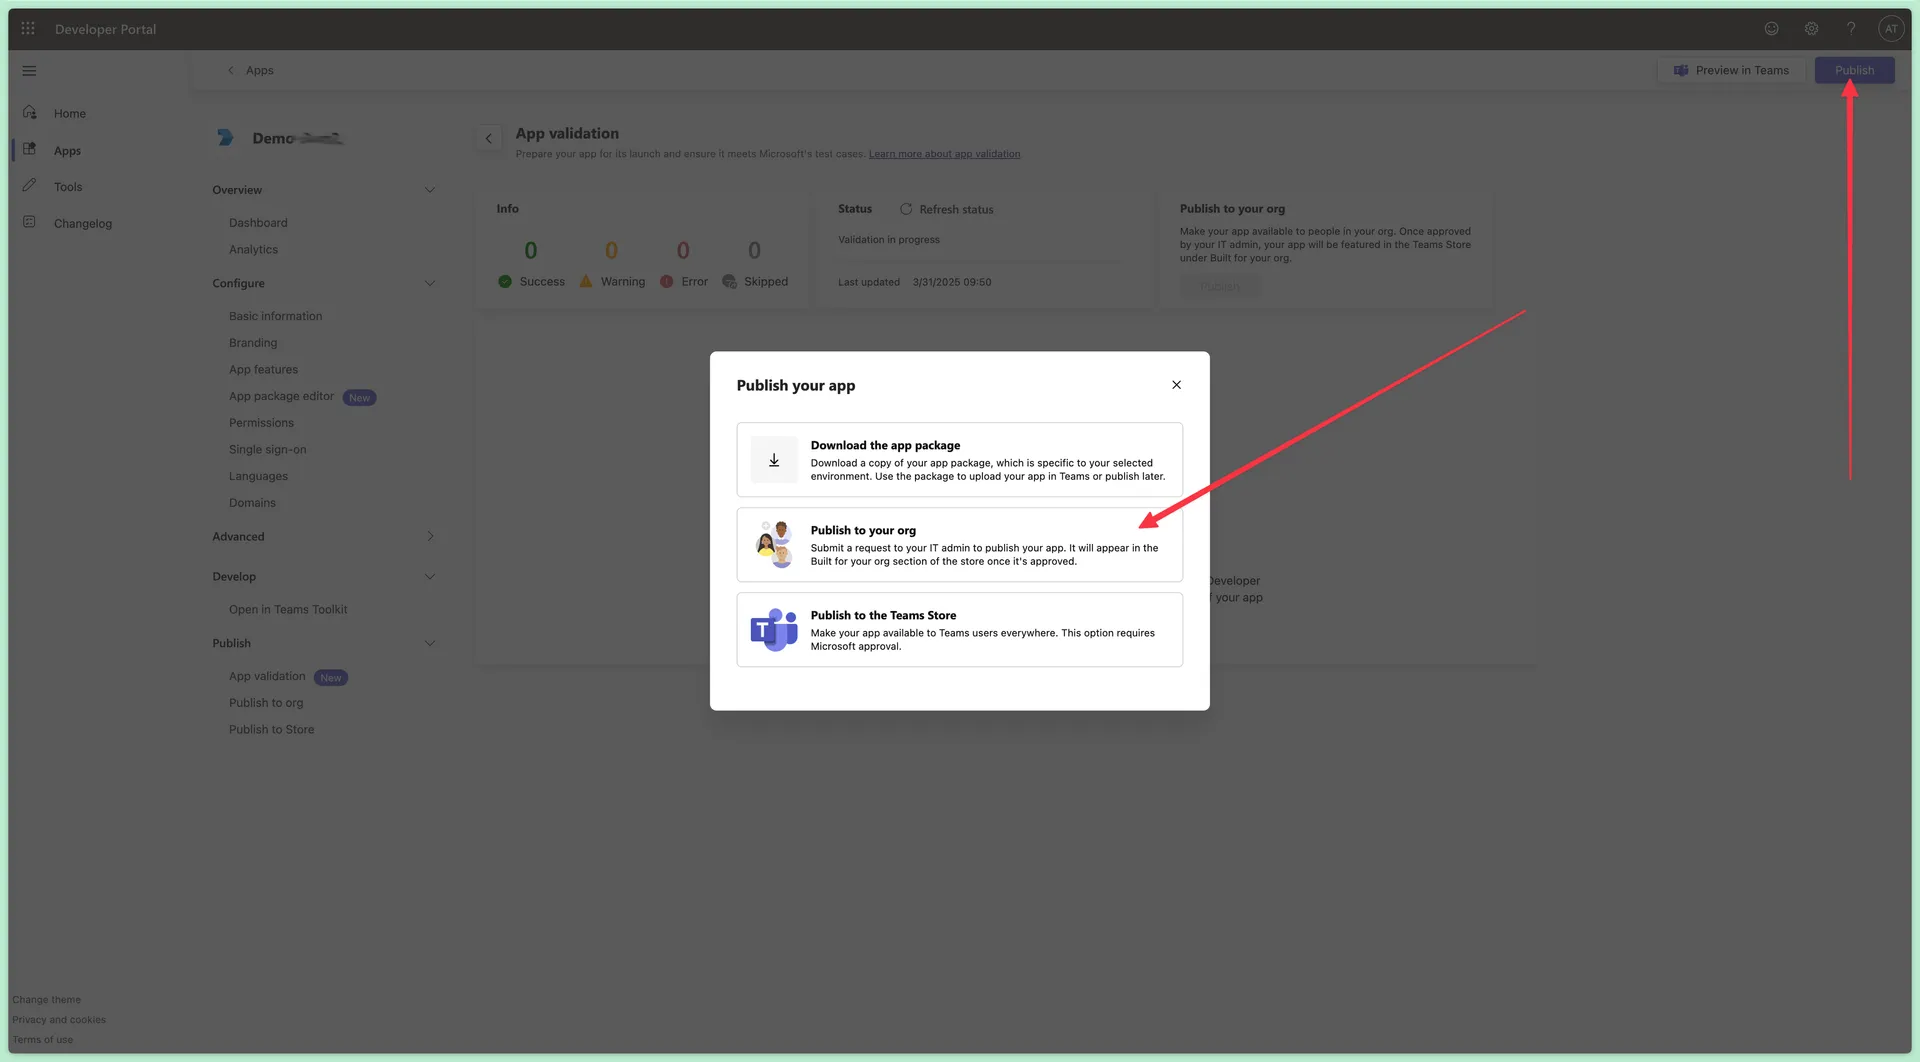Open App package editor

(281, 396)
